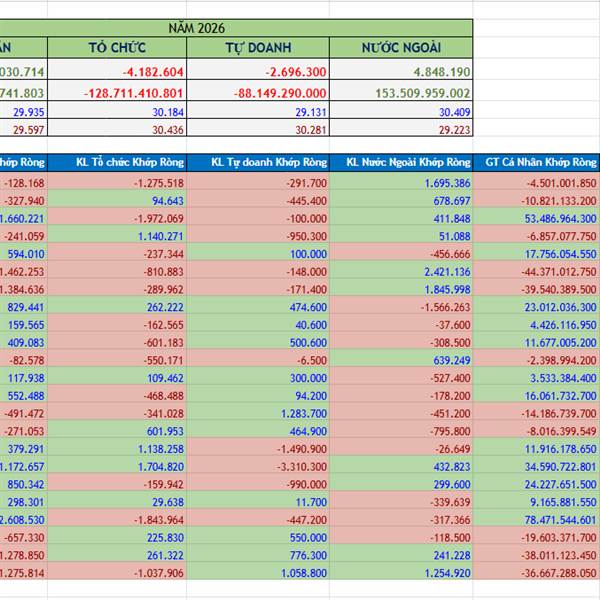Select cell 500.600
The width and height of the screenshot is (600, 600).
(258, 341)
